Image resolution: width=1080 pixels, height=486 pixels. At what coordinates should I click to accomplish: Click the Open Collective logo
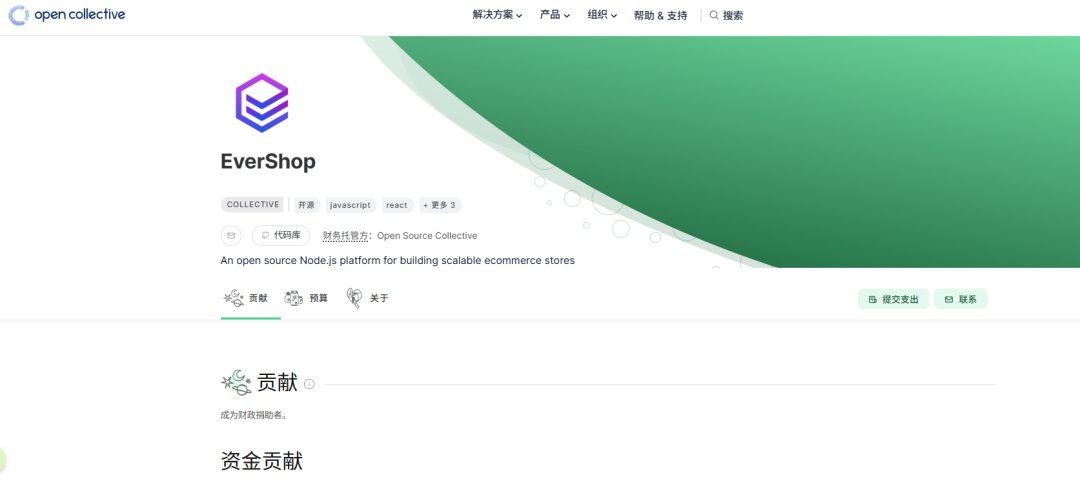click(x=67, y=15)
